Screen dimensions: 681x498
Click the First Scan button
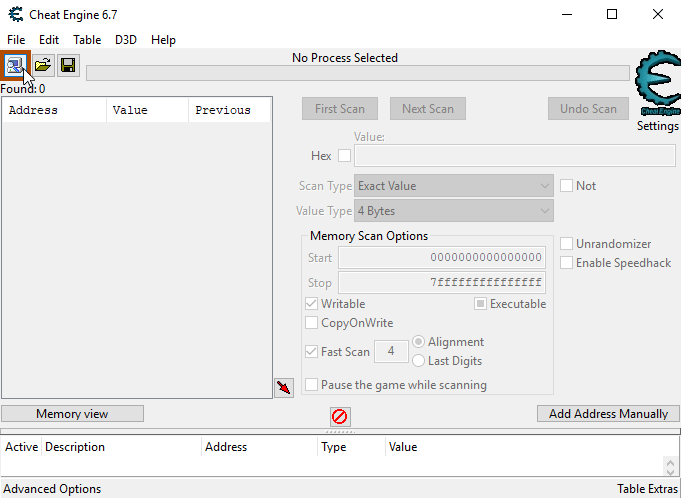[340, 109]
